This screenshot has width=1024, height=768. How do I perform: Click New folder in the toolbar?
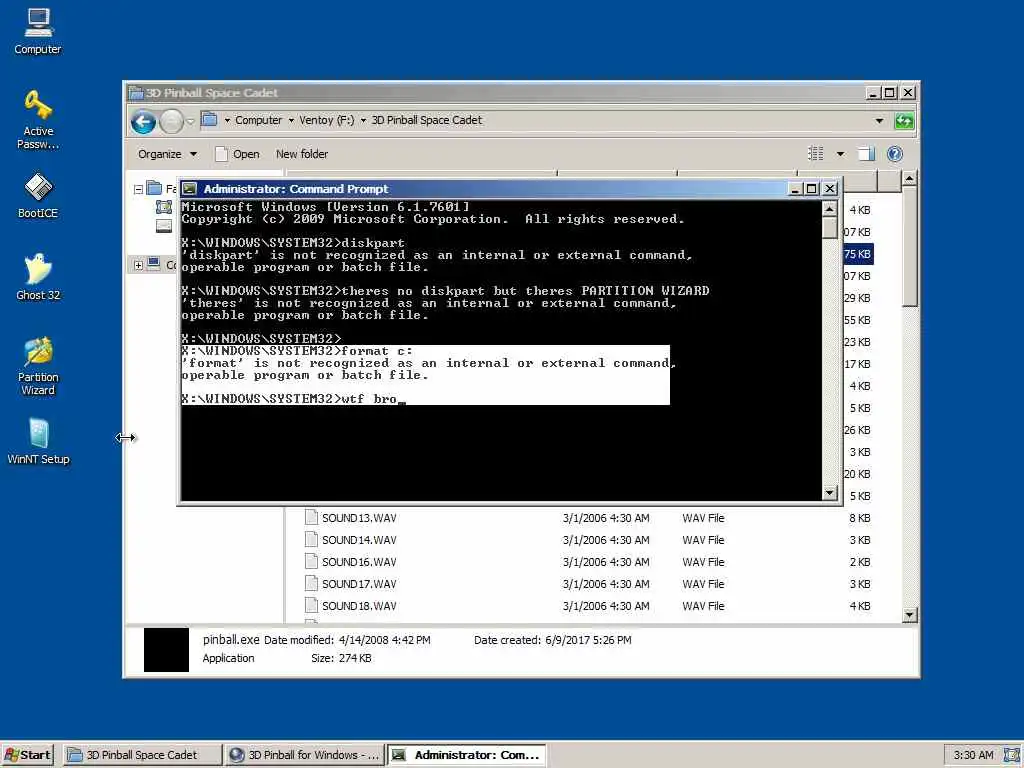302,154
